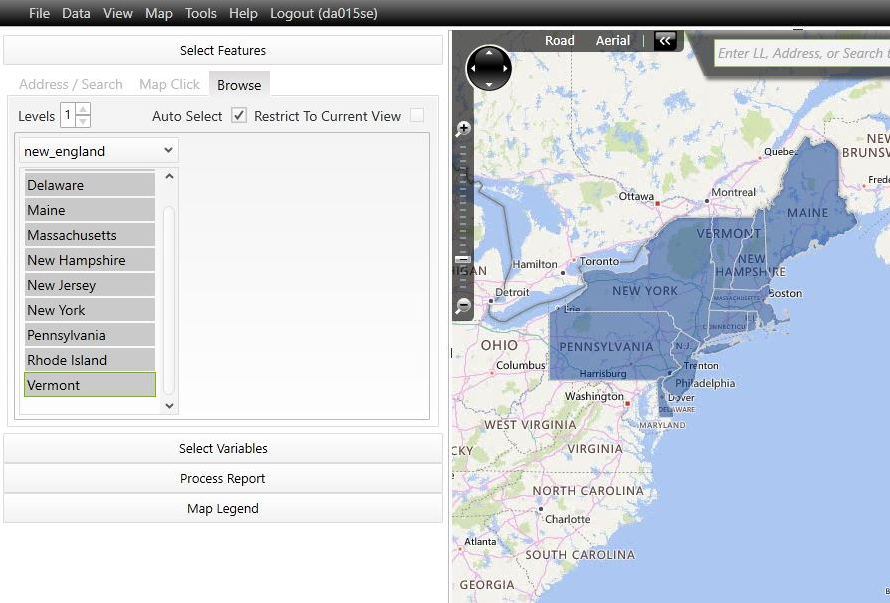Open the Data menu
This screenshot has height=603, width=890.
pos(76,14)
